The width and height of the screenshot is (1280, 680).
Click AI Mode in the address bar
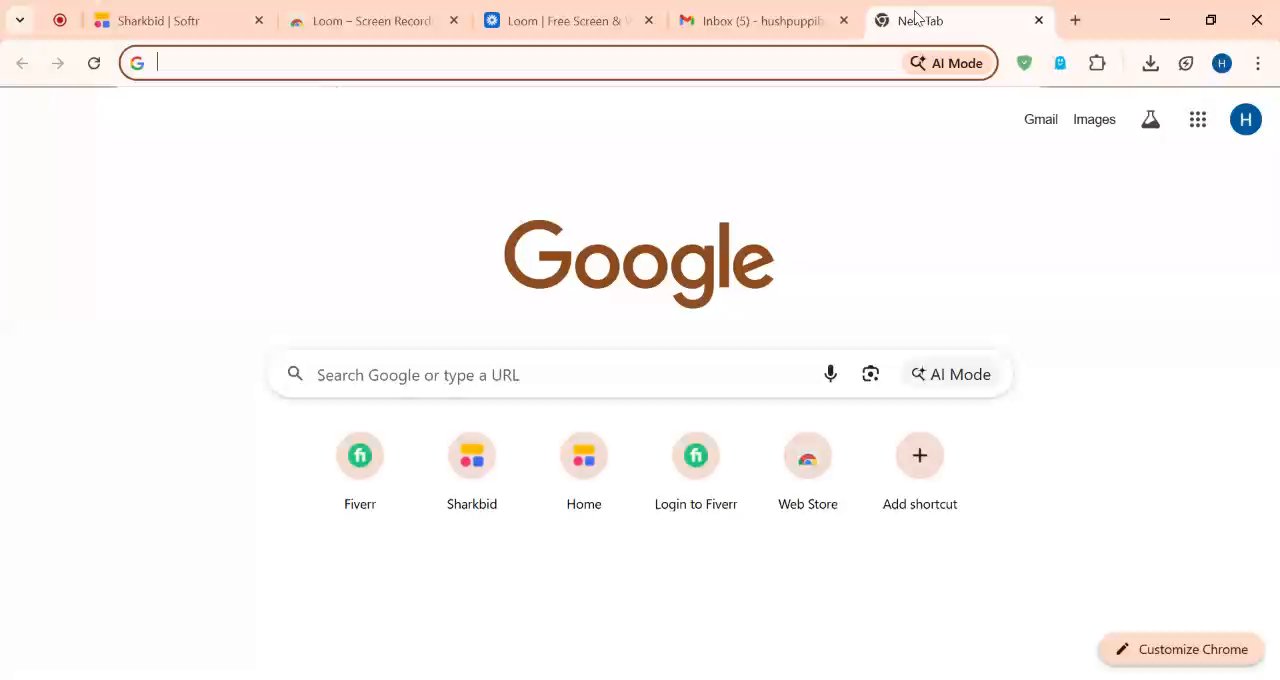946,63
